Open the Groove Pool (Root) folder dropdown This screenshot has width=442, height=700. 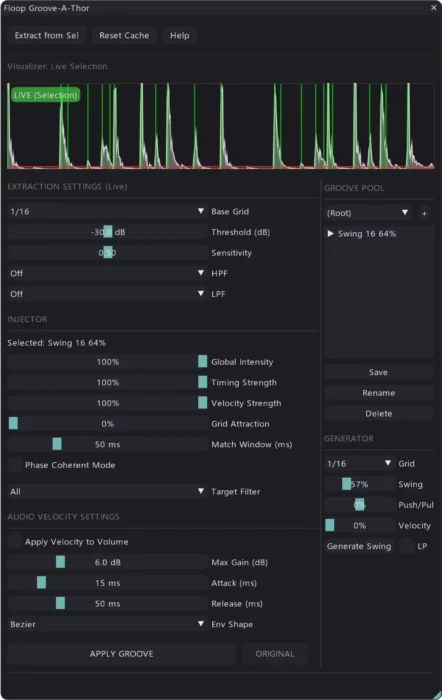coord(368,213)
